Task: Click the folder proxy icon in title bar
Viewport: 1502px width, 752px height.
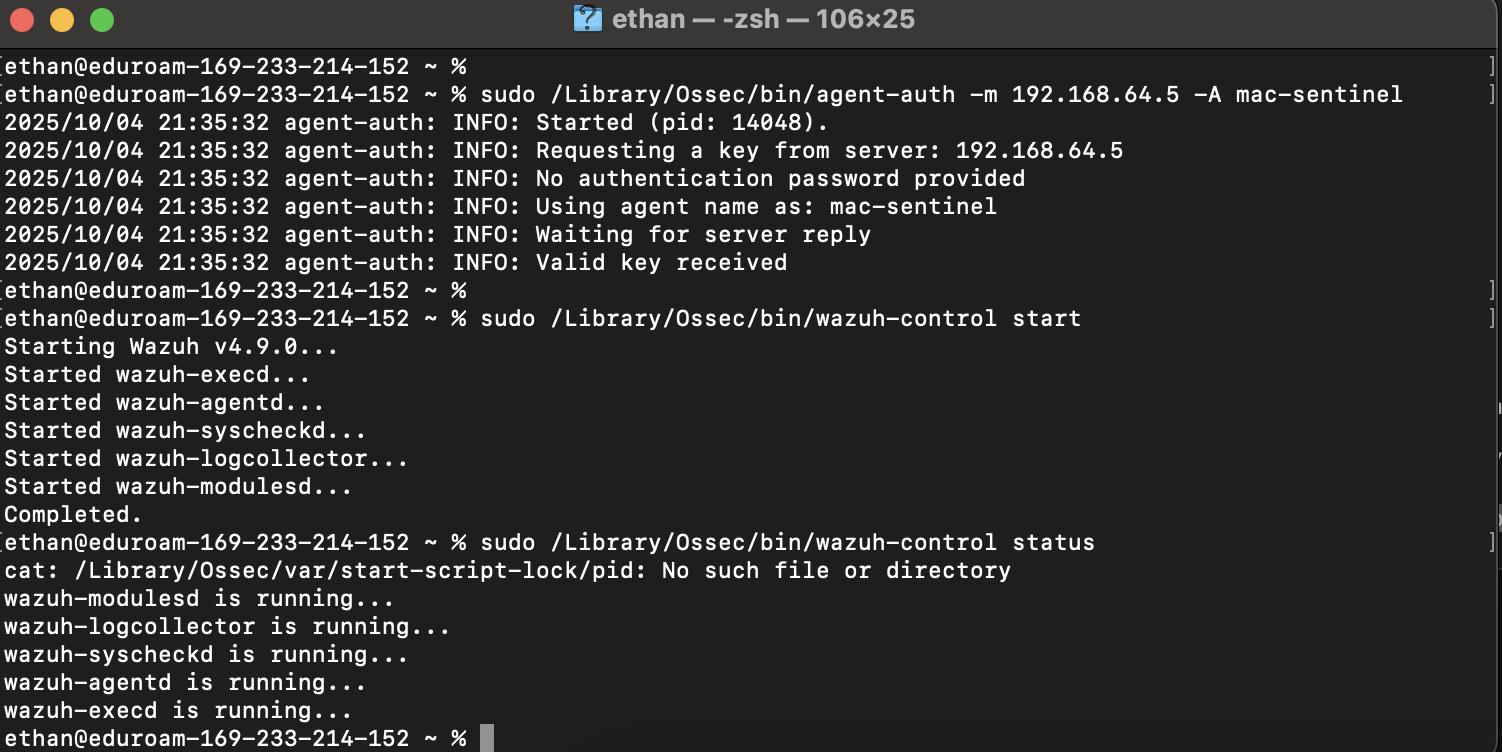Action: point(586,19)
